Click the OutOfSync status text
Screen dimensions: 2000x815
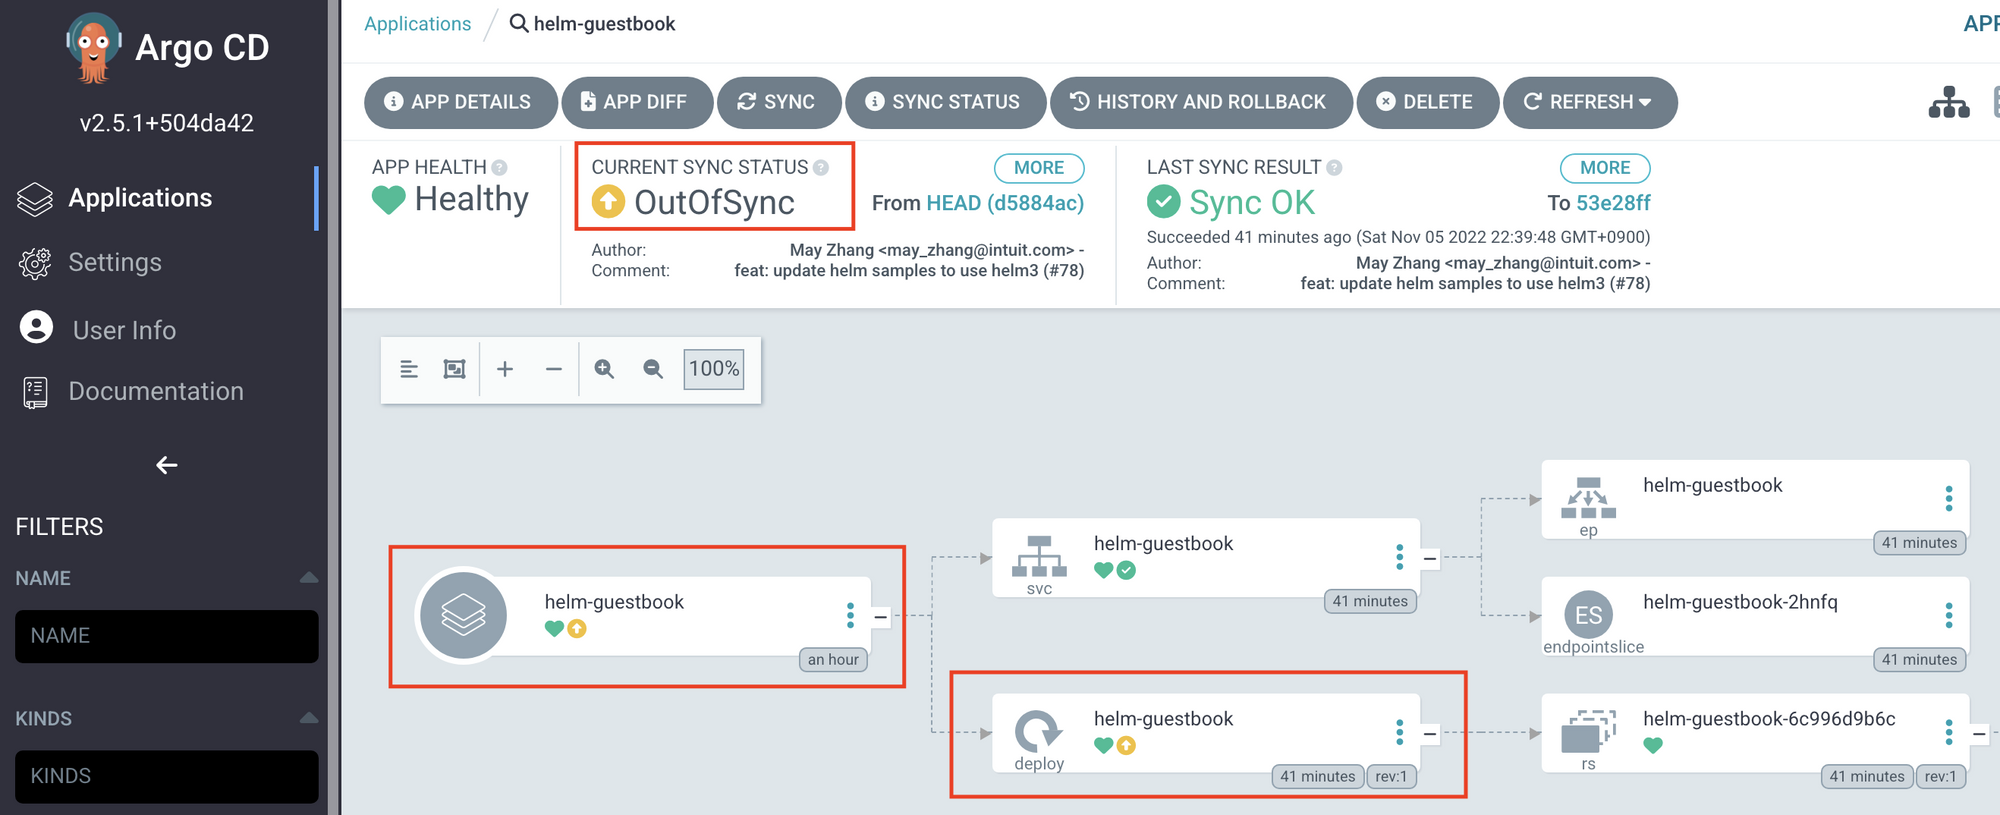point(714,203)
